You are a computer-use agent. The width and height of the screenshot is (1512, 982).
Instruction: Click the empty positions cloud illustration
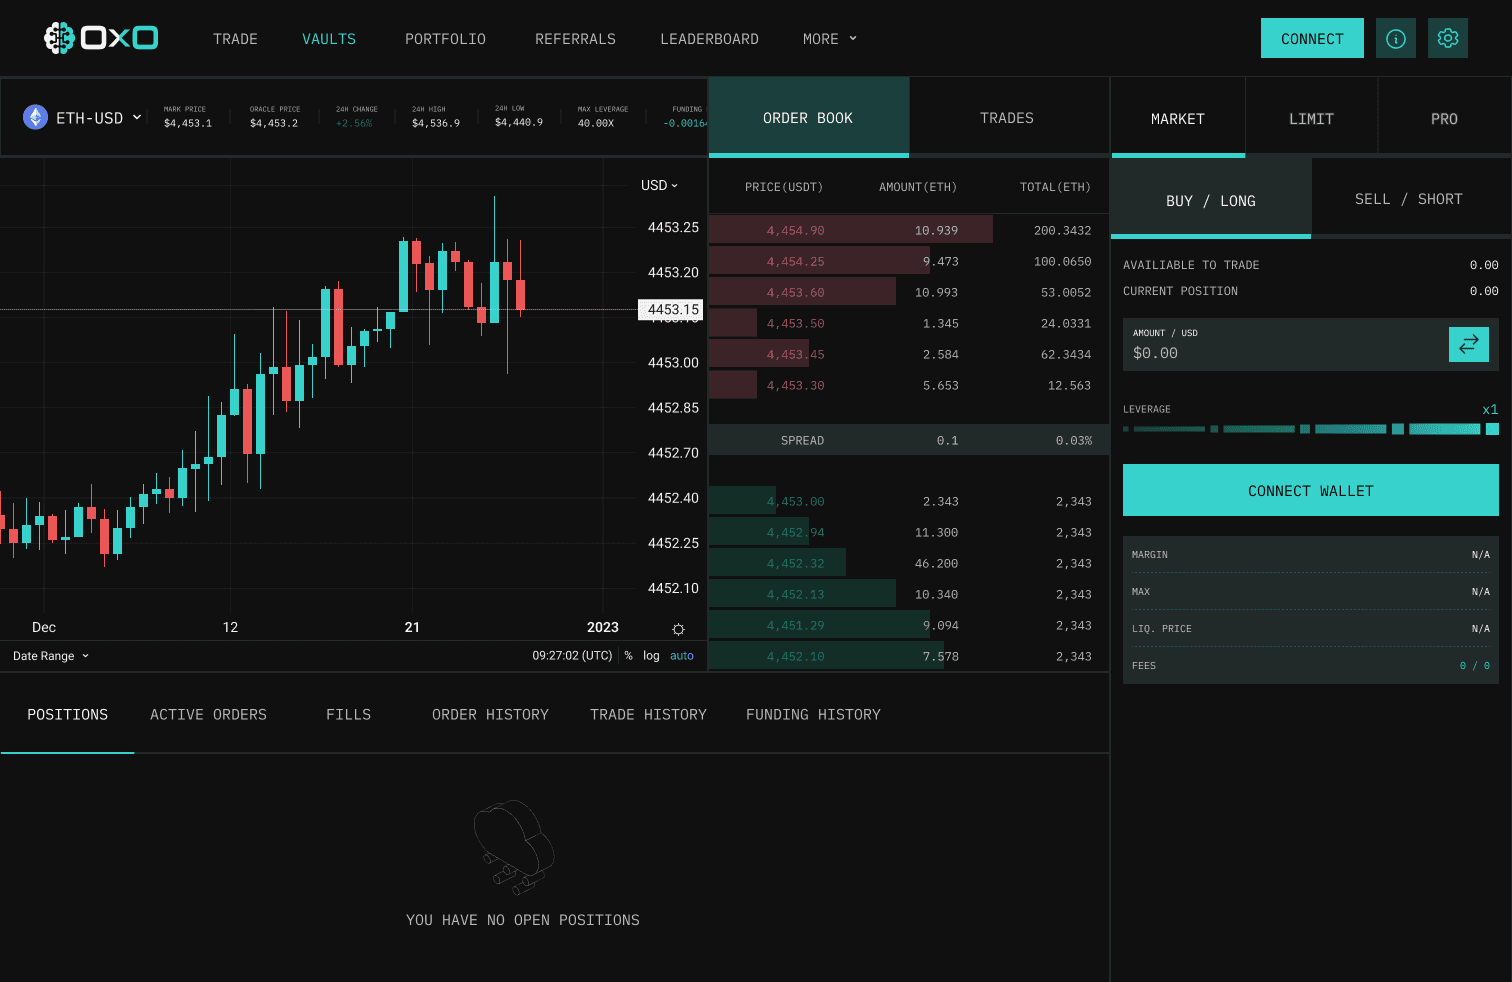[x=514, y=846]
